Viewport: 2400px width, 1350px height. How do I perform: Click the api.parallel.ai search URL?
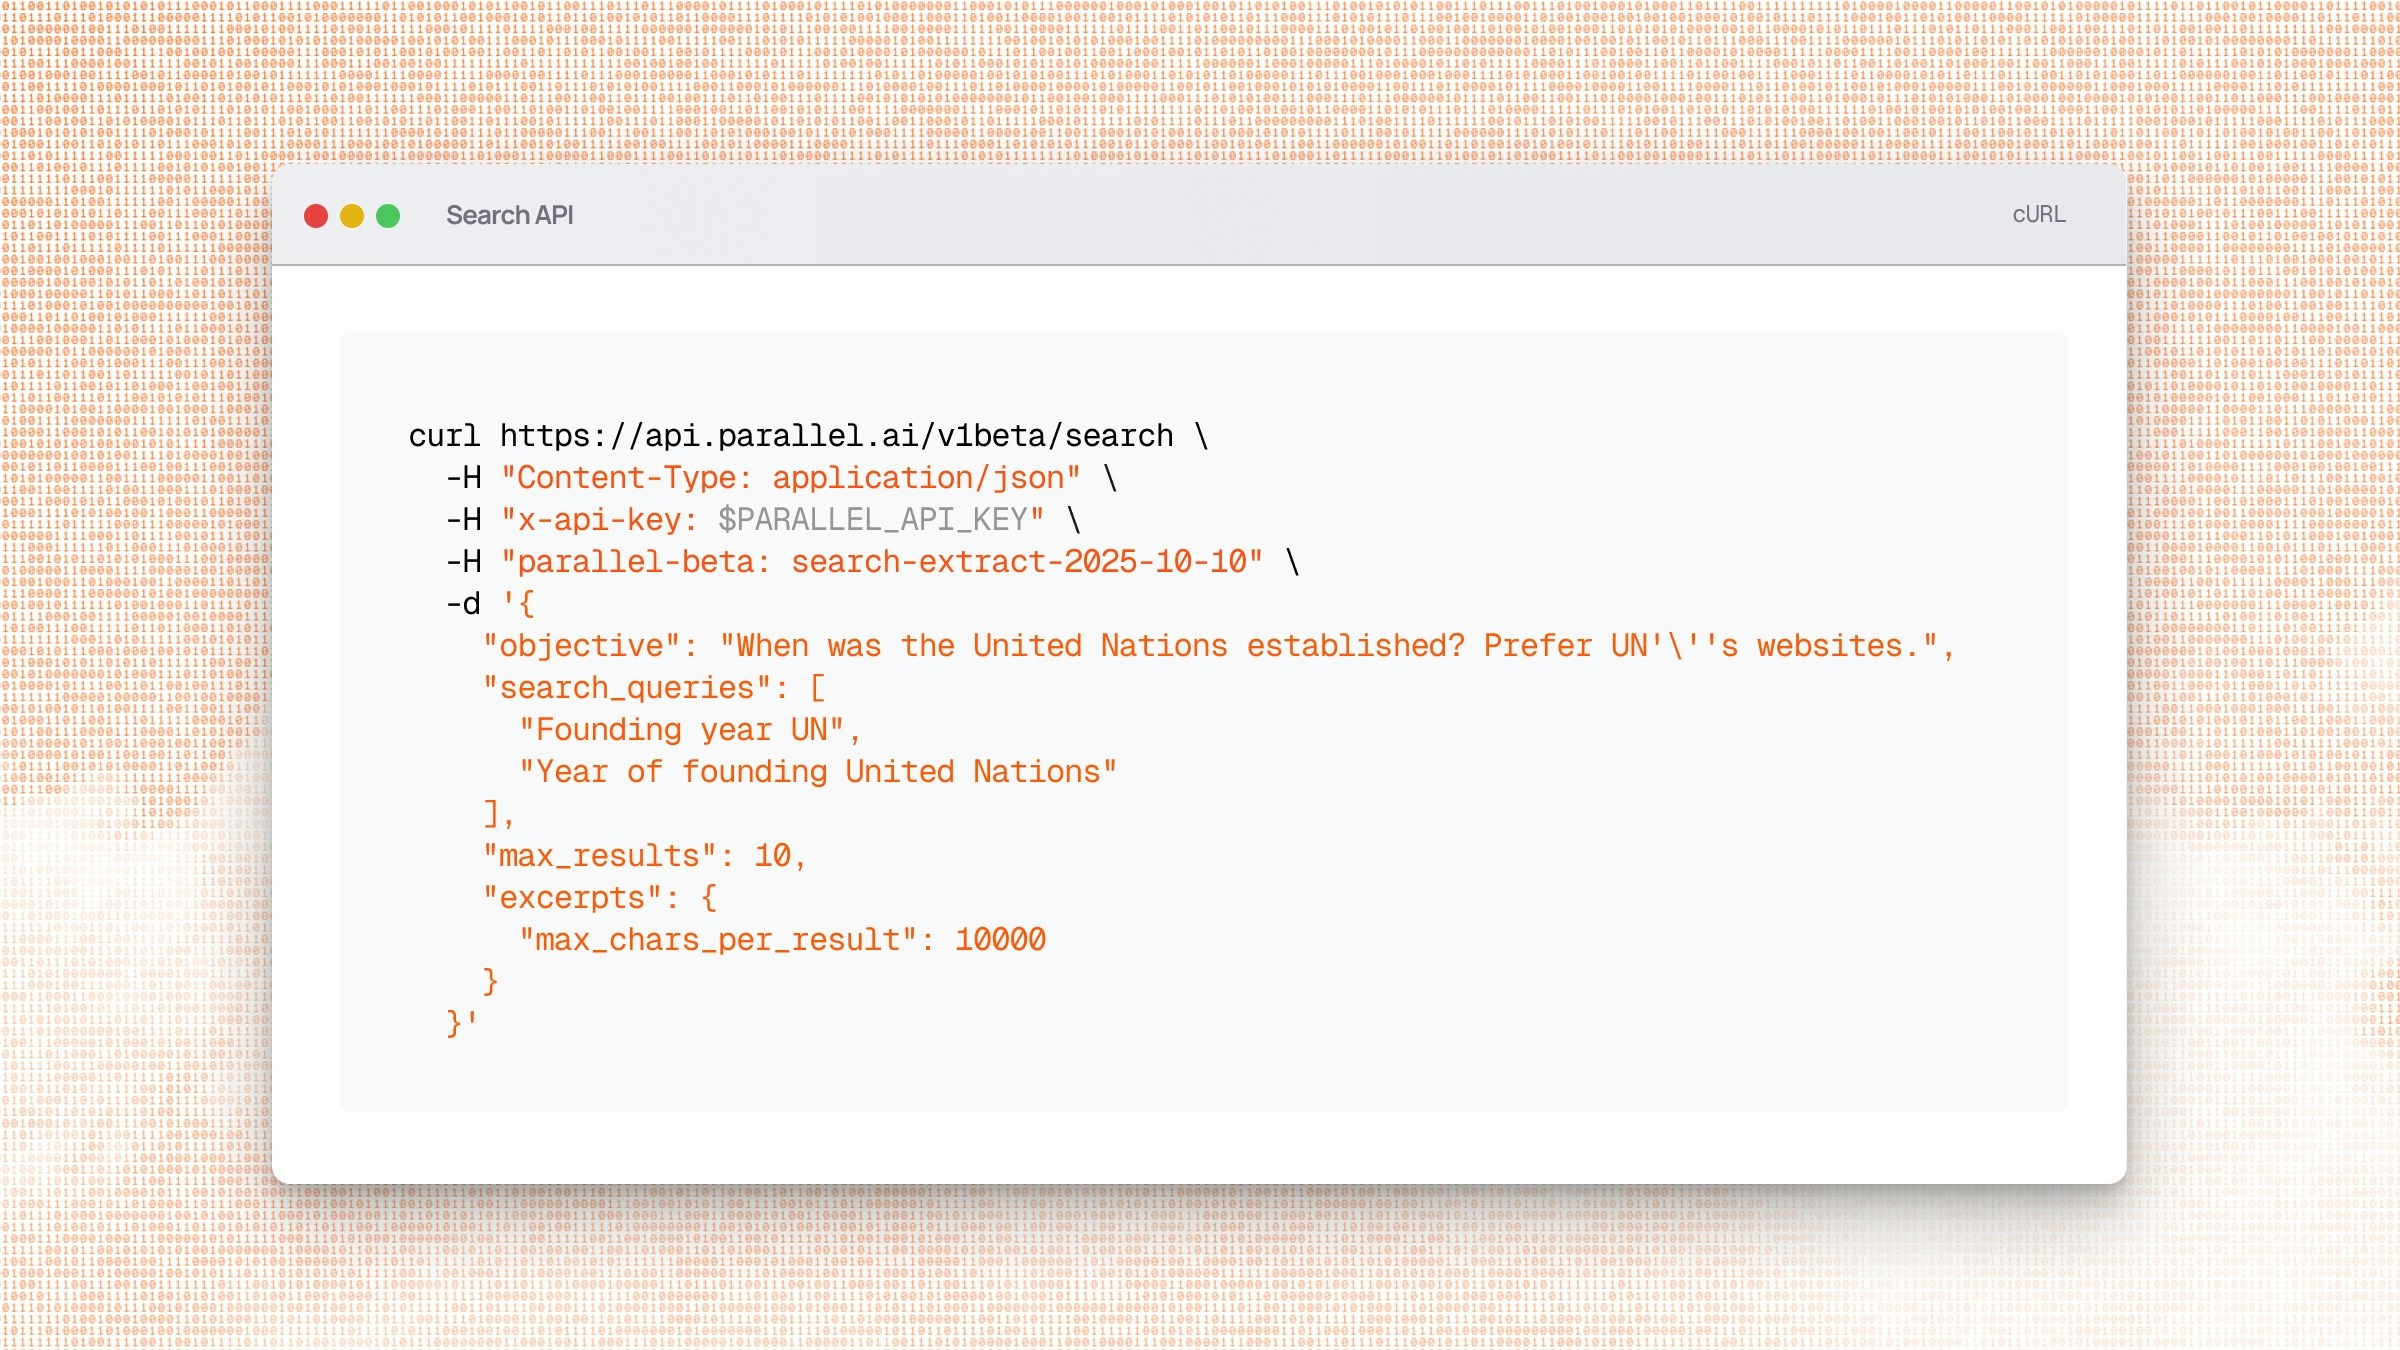pos(836,436)
